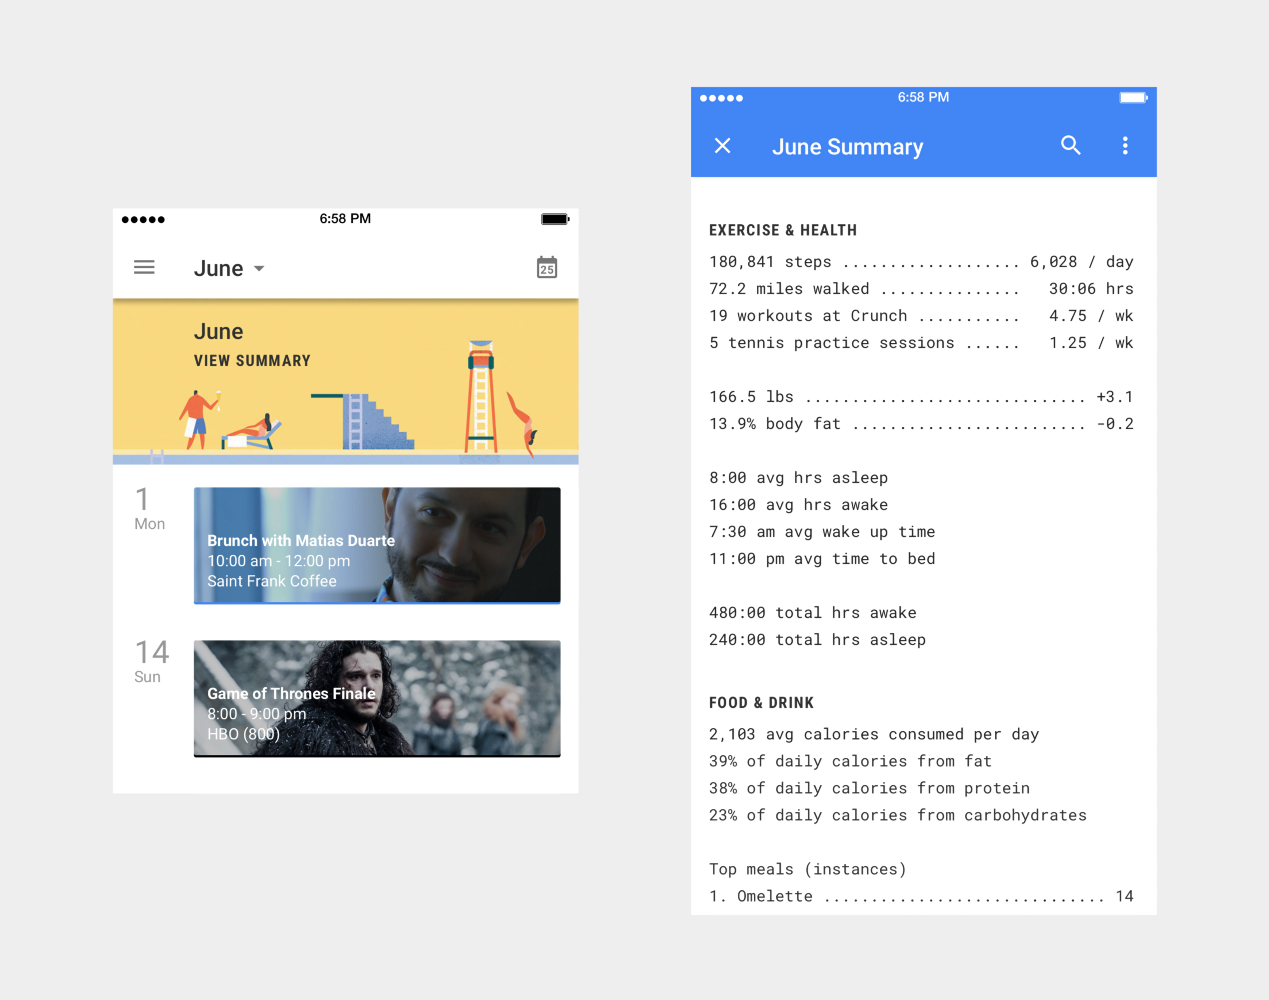This screenshot has height=1000, width=1269.
Task: Select the day 1 Mon date label
Action: 149,509
